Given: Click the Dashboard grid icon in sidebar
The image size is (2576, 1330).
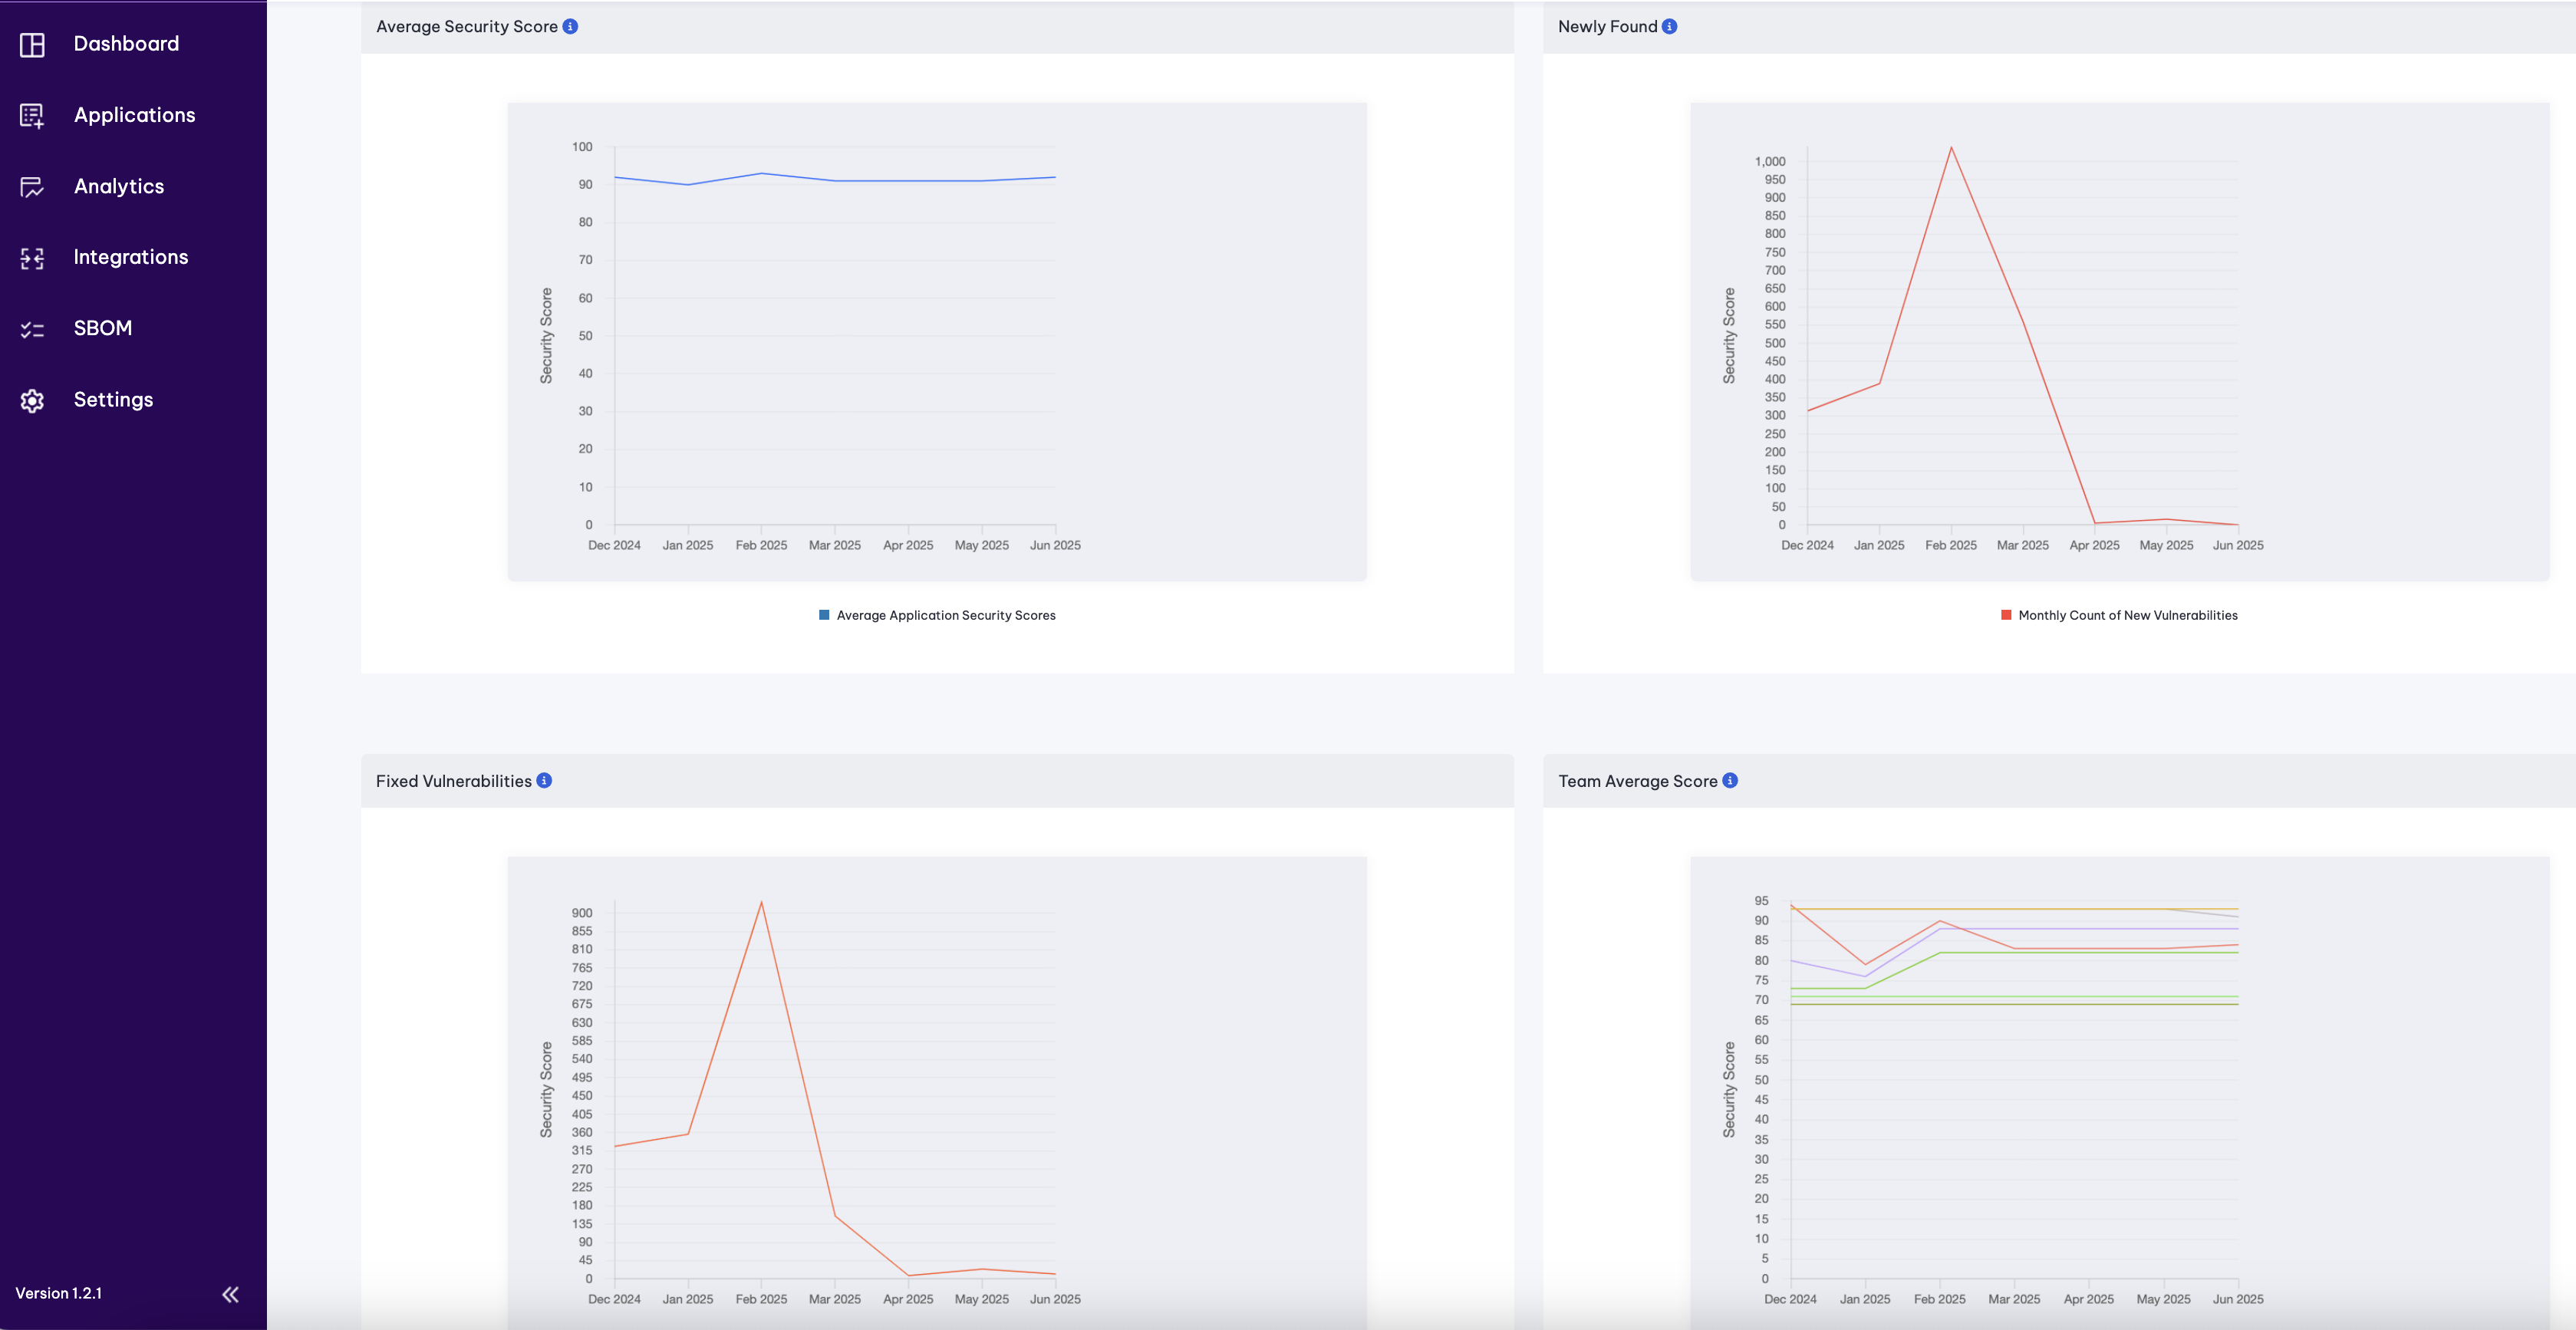Looking at the screenshot, I should [32, 45].
